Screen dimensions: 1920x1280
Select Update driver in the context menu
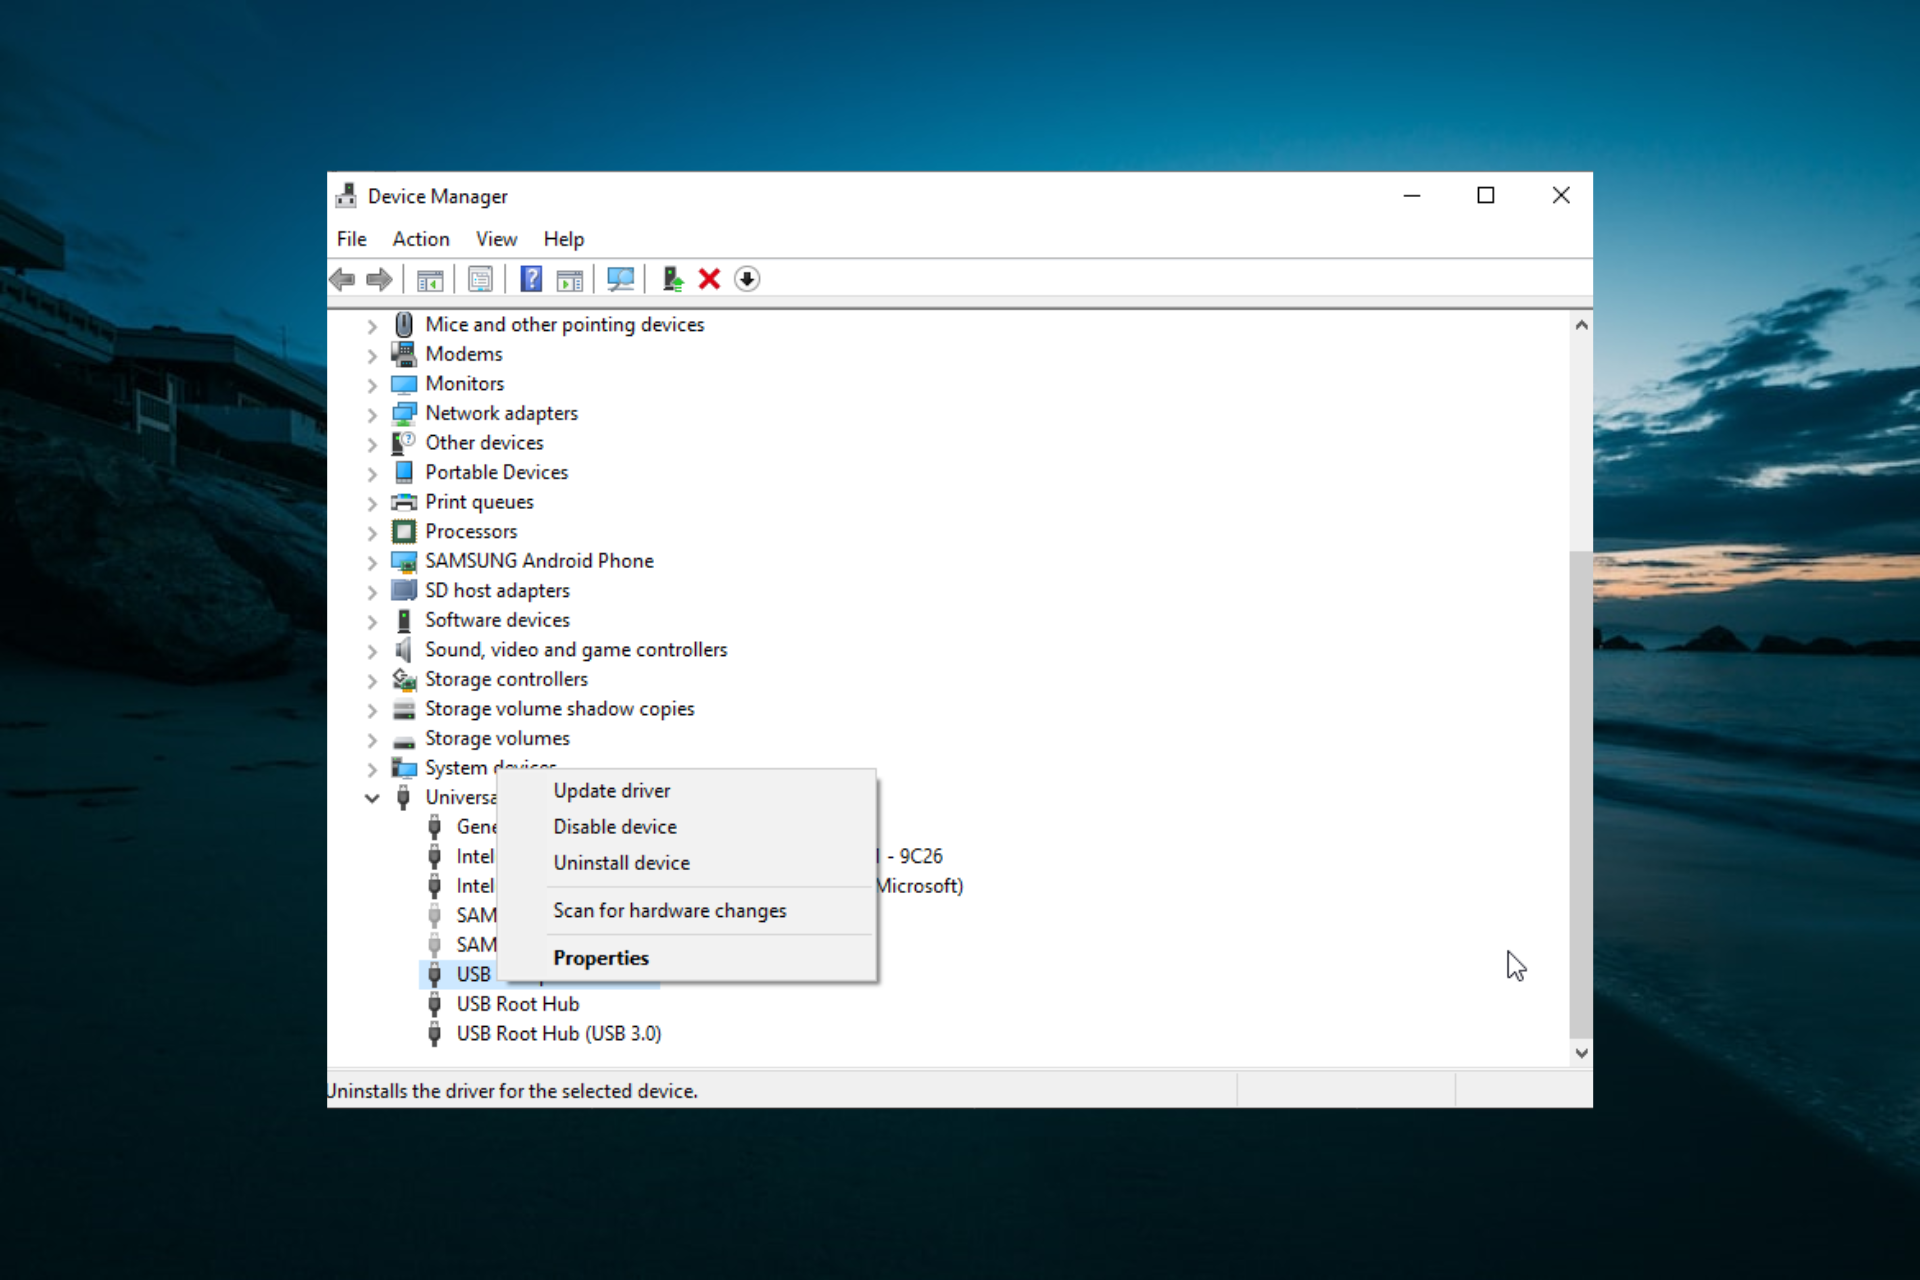(611, 790)
